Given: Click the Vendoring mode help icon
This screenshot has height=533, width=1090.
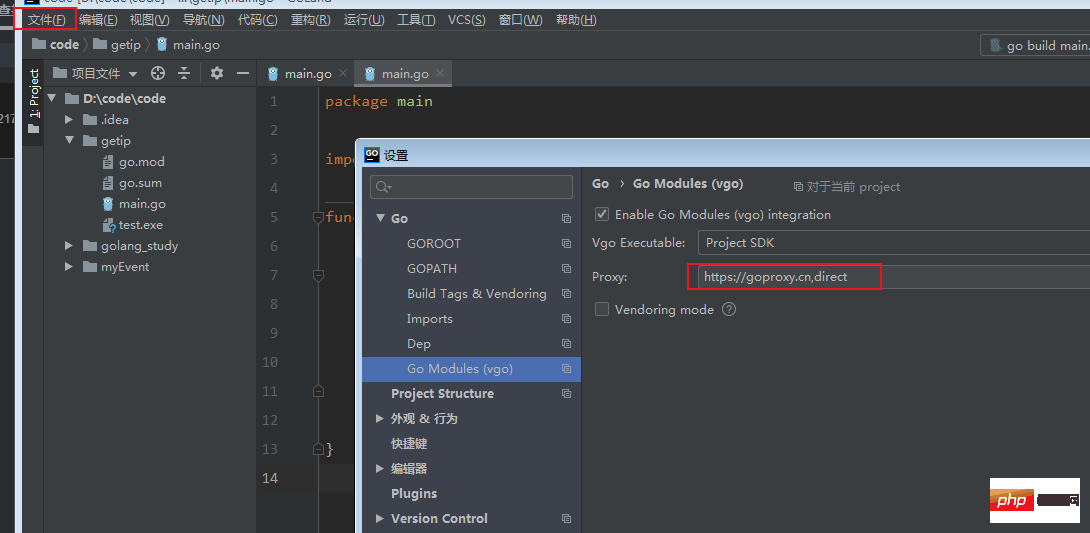Looking at the screenshot, I should pos(729,309).
